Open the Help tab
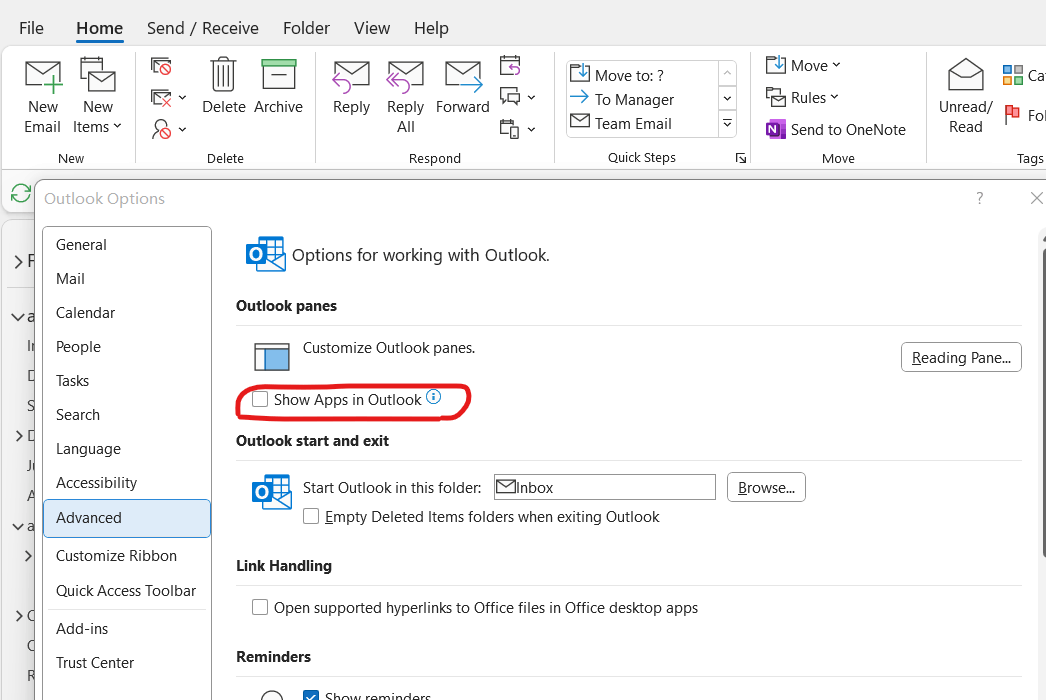Viewport: 1046px width, 700px height. (431, 28)
